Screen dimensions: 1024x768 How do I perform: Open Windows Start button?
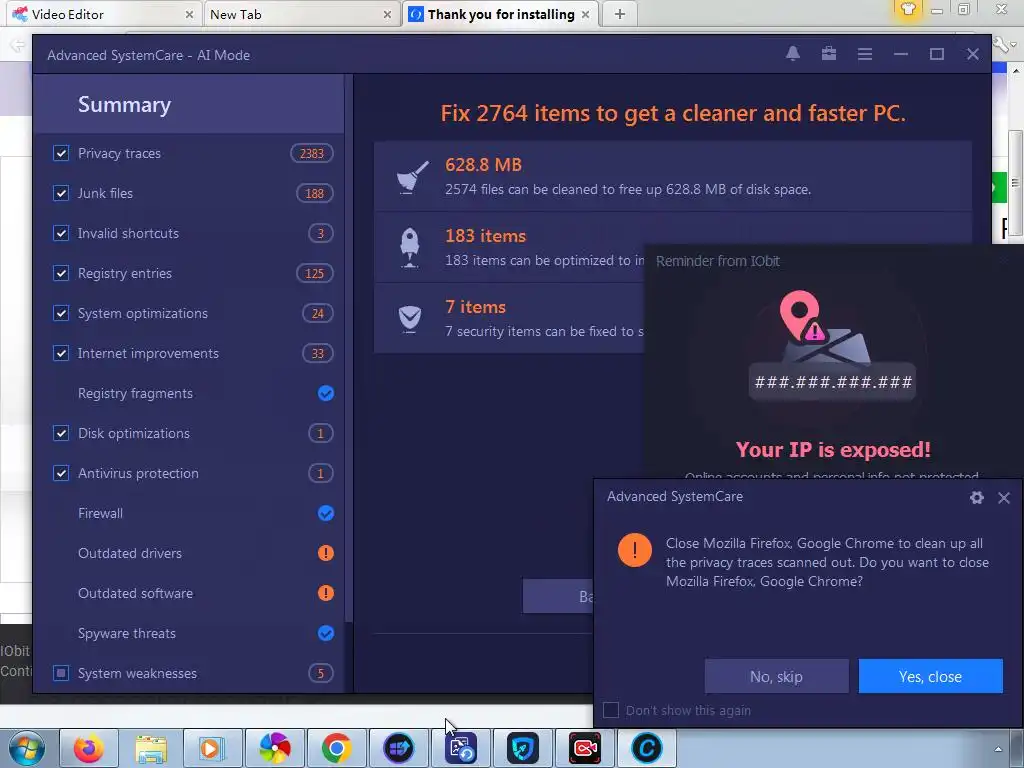[x=26, y=748]
